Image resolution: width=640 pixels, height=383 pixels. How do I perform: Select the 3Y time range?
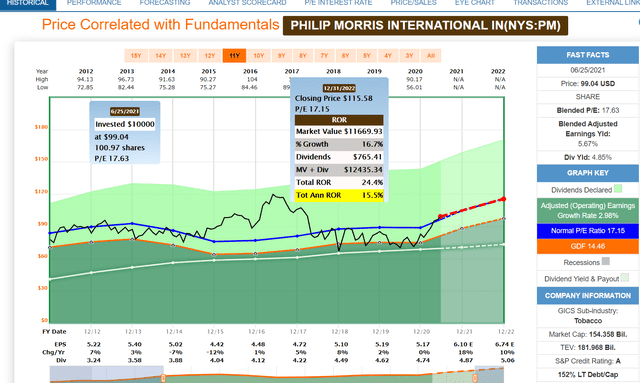coord(409,56)
